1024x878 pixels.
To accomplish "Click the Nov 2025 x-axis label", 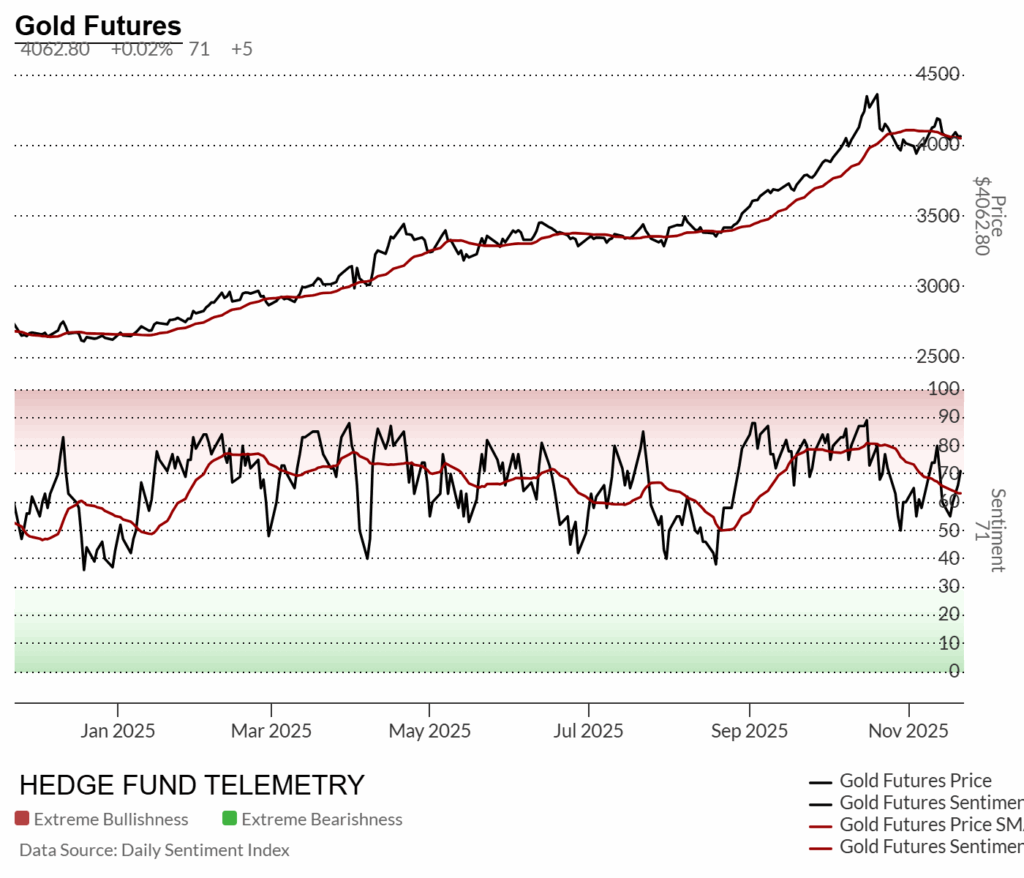I will coord(908,731).
